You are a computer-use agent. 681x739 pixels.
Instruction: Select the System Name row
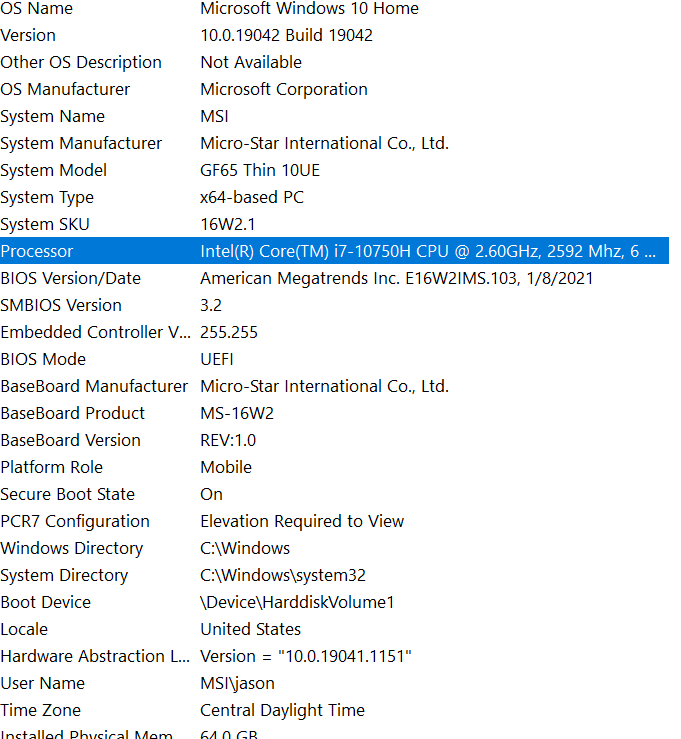pyautogui.click(x=52, y=117)
